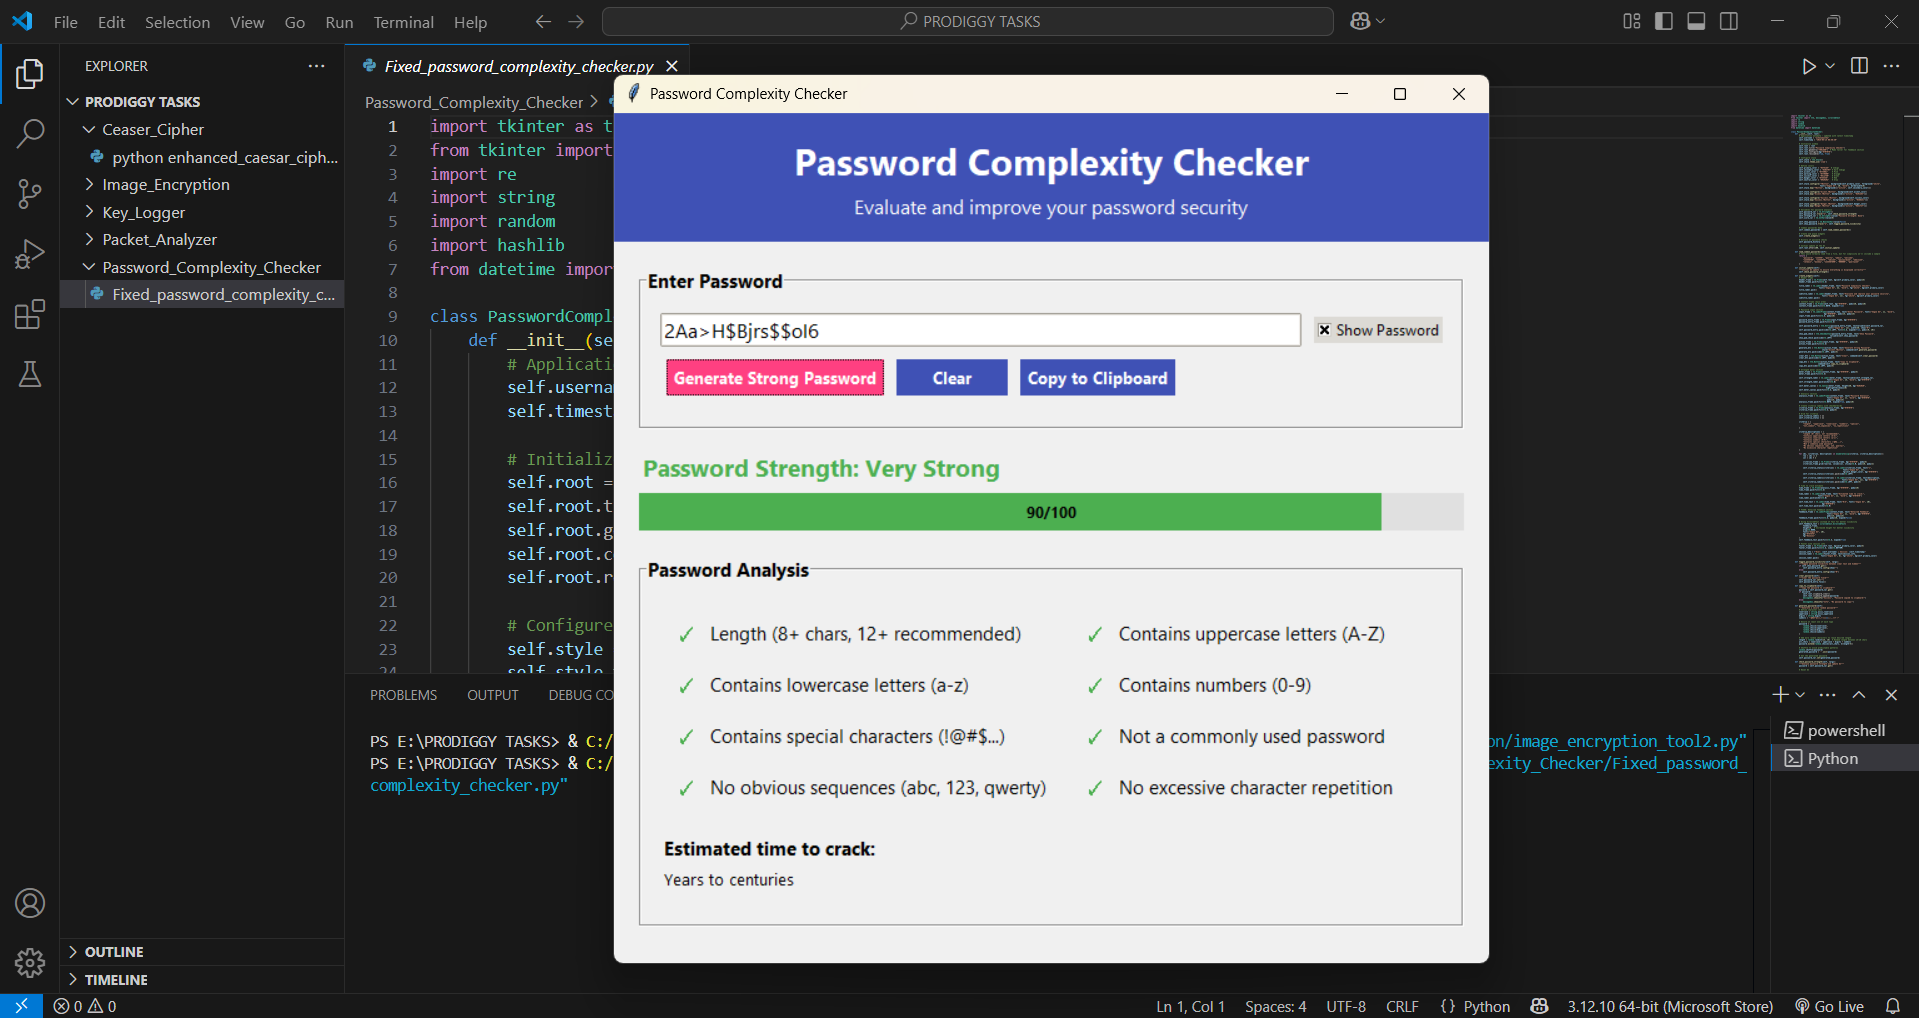The height and width of the screenshot is (1018, 1919).
Task: Click the Ln 1, Col 1 status item
Action: (x=1190, y=1006)
